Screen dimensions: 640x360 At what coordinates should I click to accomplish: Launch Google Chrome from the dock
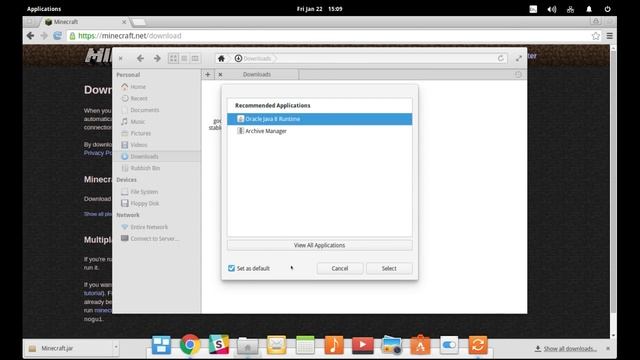190,345
